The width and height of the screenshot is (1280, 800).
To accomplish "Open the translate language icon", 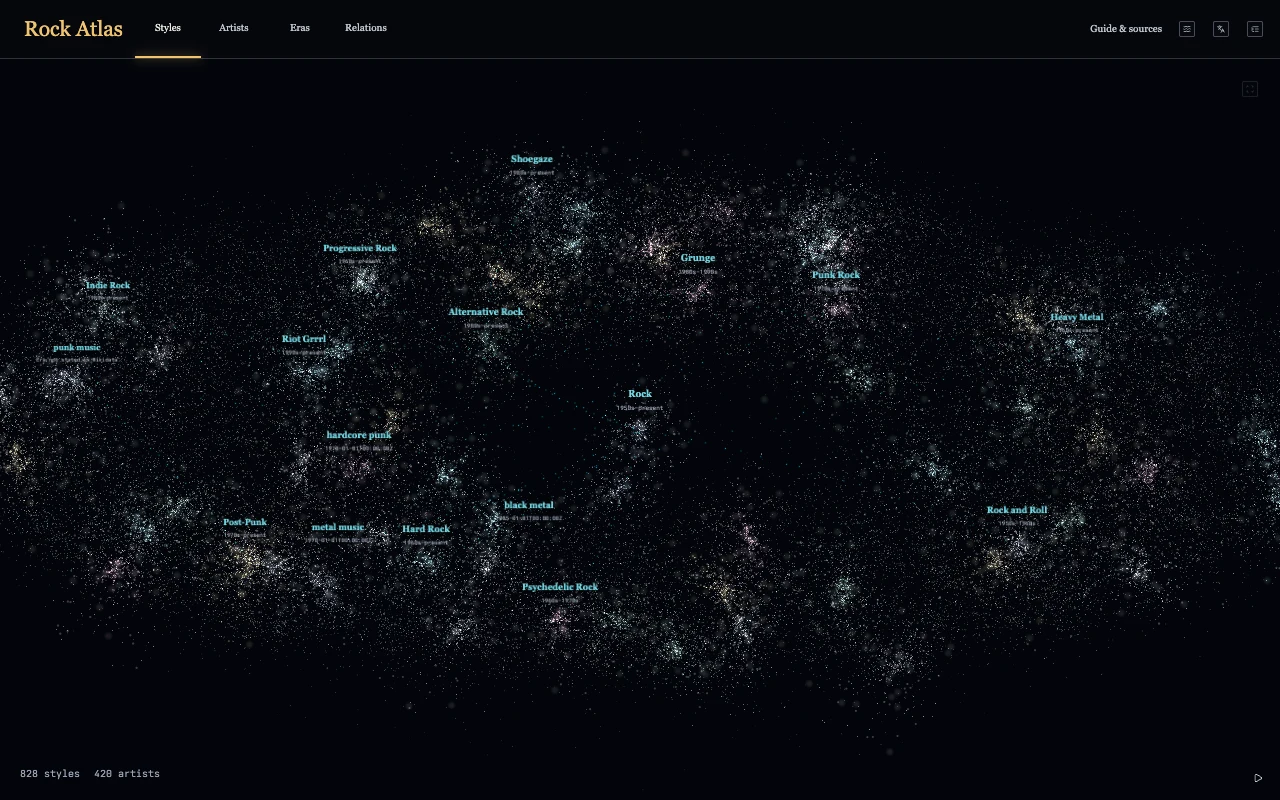I will (x=1221, y=29).
